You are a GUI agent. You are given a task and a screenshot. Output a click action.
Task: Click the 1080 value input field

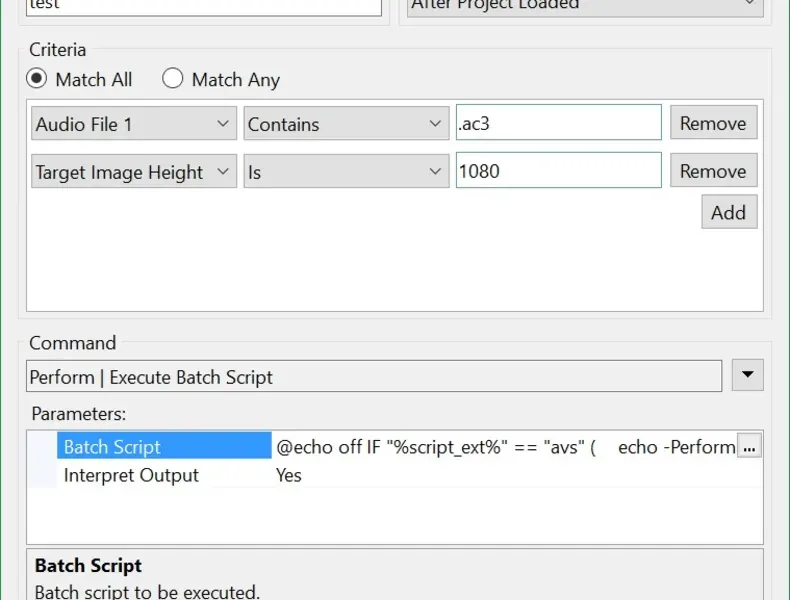tap(558, 172)
